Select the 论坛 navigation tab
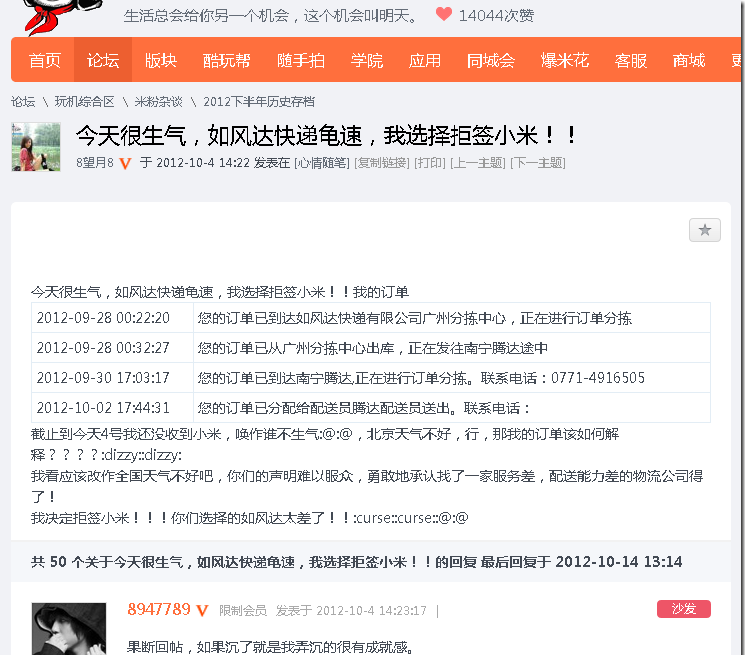 103,60
